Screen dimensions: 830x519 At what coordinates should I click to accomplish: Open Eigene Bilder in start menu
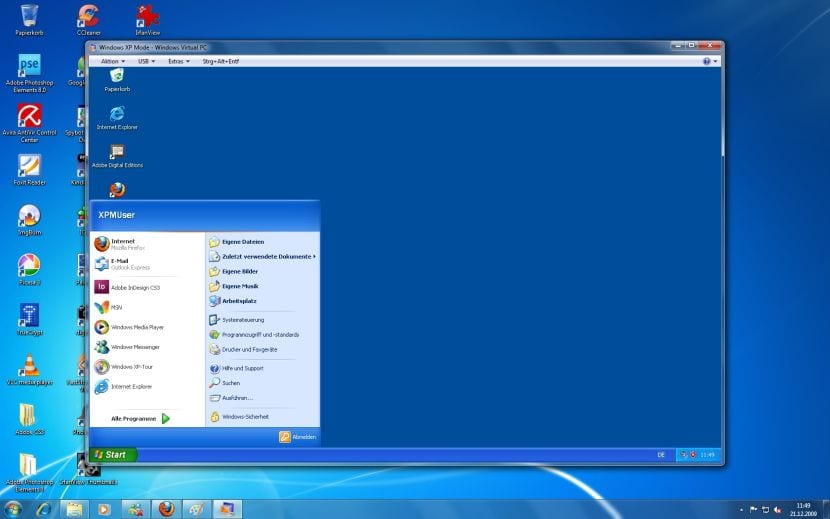263,271
